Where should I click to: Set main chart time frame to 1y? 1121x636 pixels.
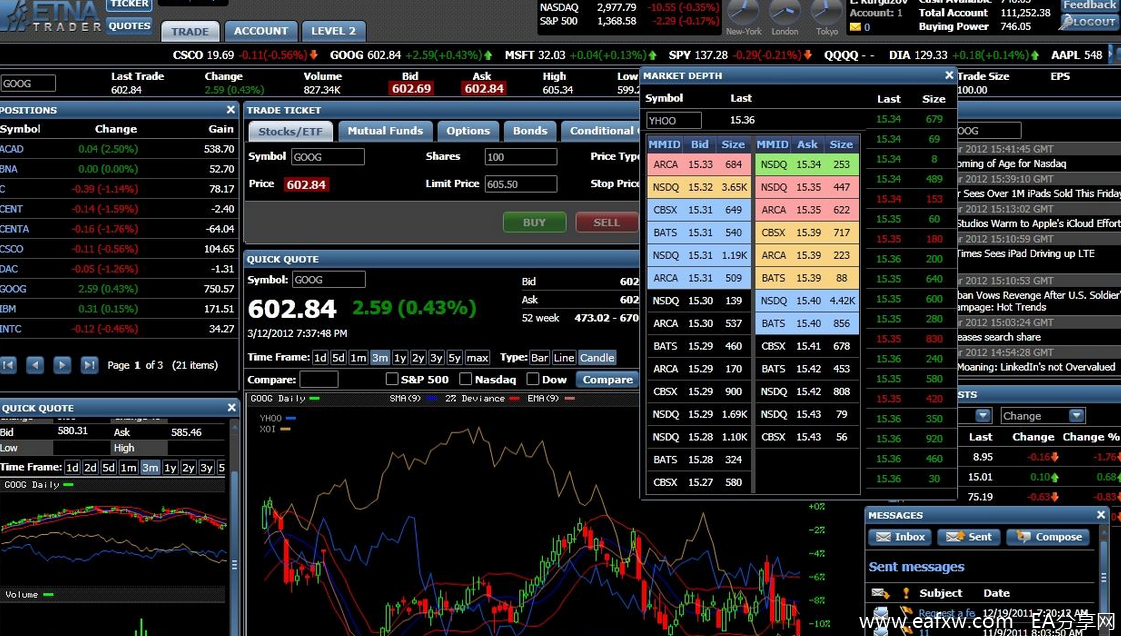coord(400,358)
